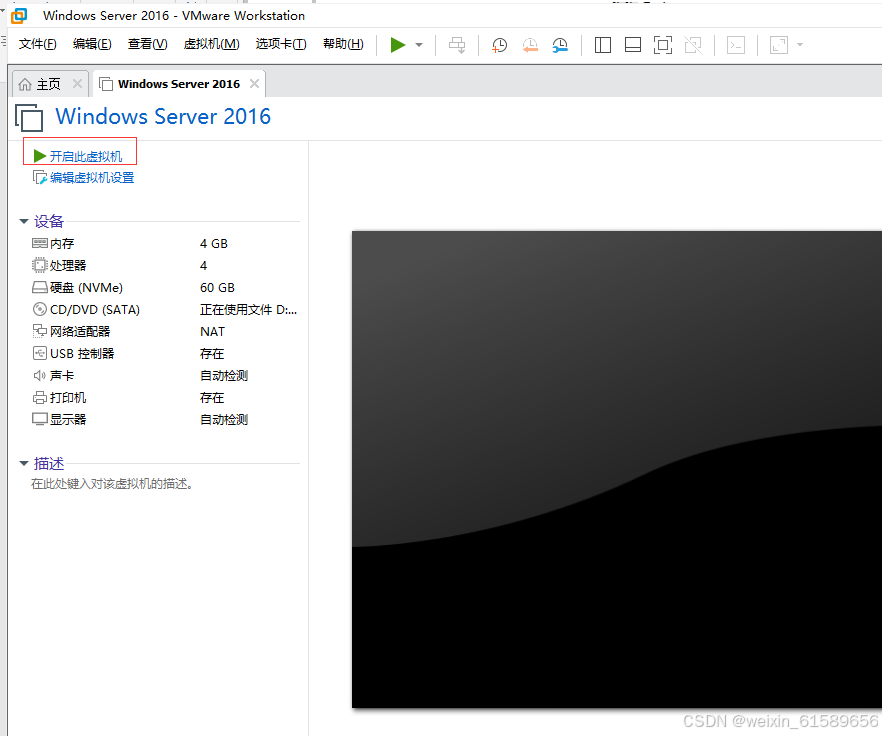The height and width of the screenshot is (736, 882).
Task: Open the 查看(V) menu
Action: 147,44
